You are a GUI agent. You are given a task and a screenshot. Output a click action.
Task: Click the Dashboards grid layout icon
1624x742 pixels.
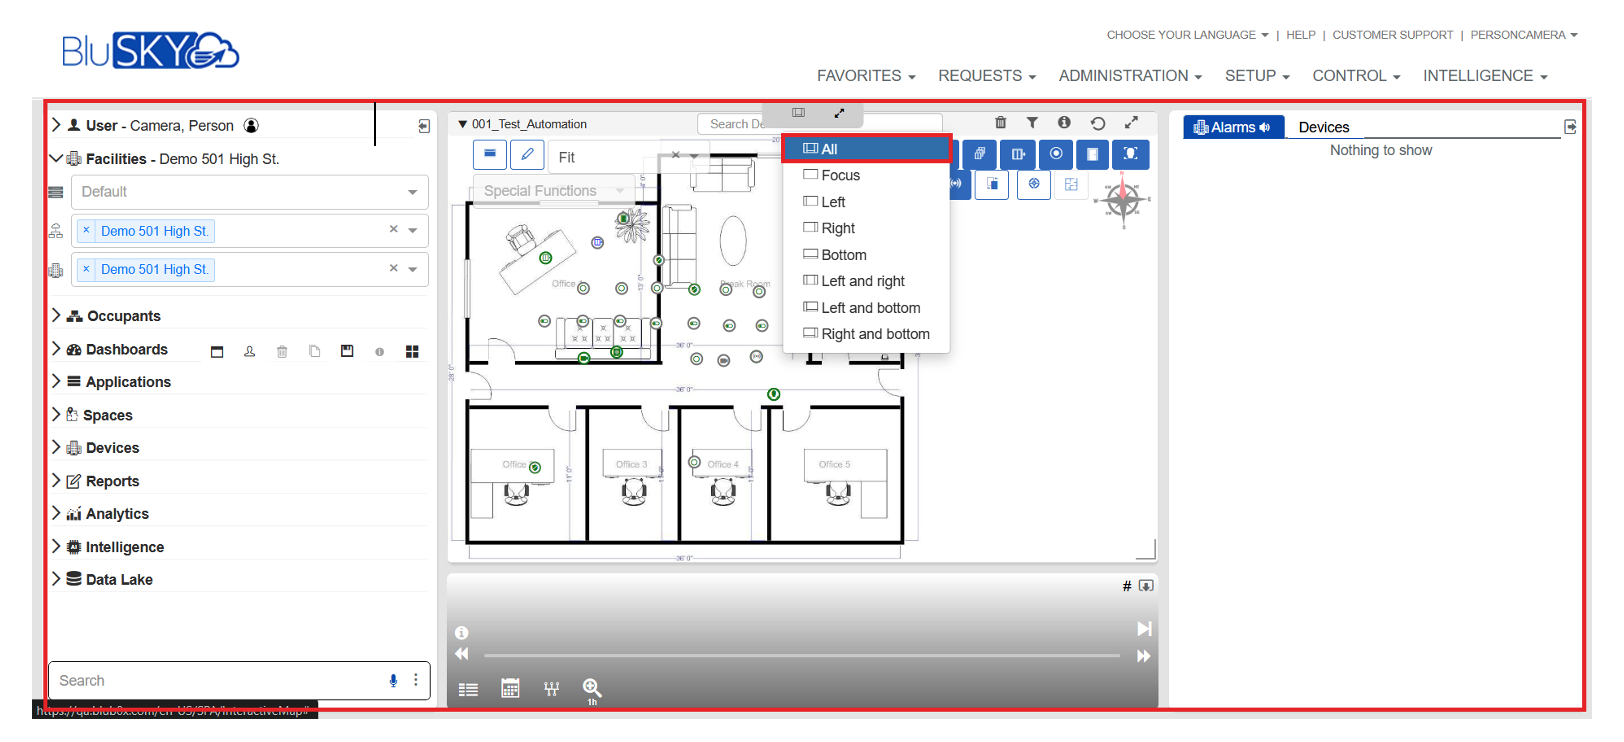pyautogui.click(x=412, y=351)
